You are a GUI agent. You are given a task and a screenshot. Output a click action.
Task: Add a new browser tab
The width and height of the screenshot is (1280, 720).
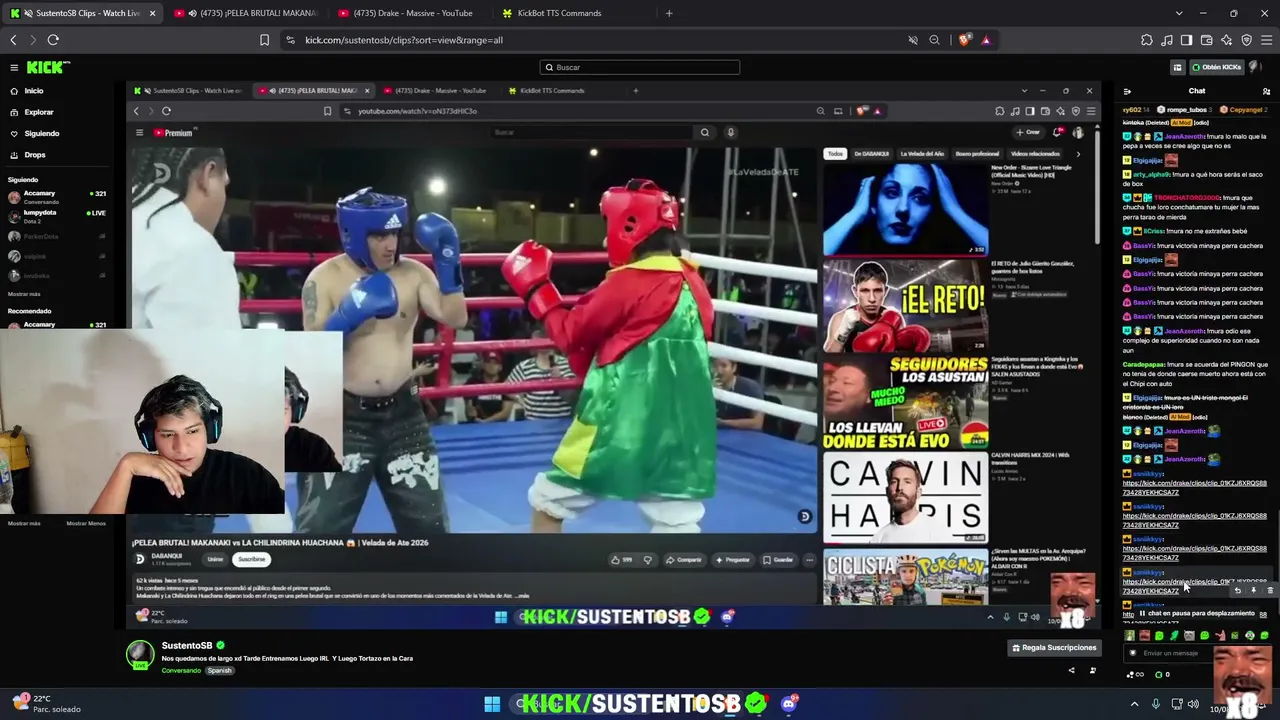pyautogui.click(x=669, y=13)
